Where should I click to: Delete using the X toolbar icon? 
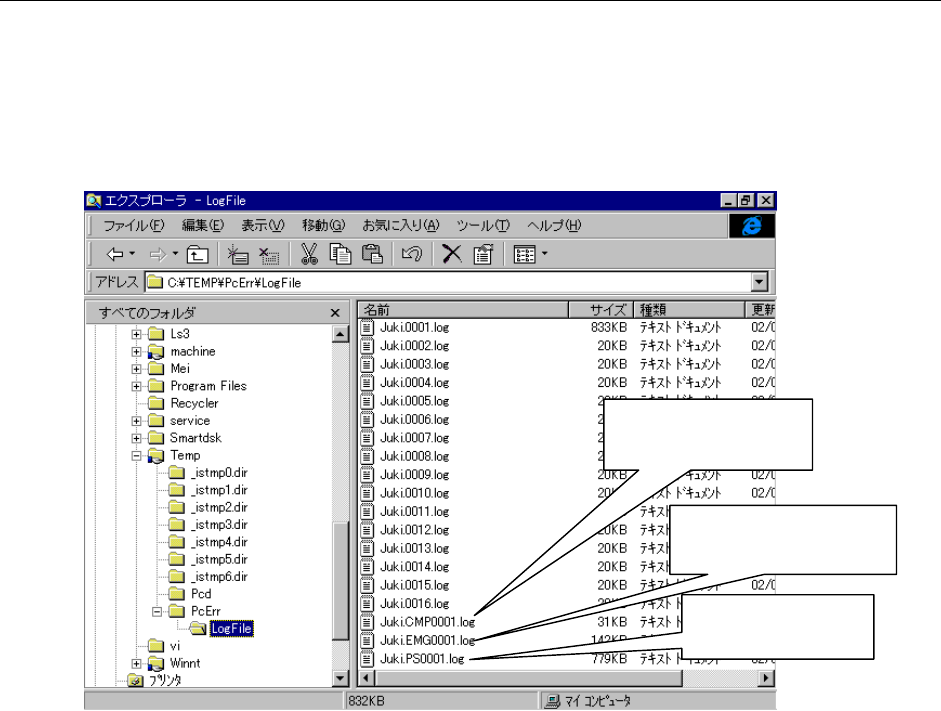coord(452,254)
